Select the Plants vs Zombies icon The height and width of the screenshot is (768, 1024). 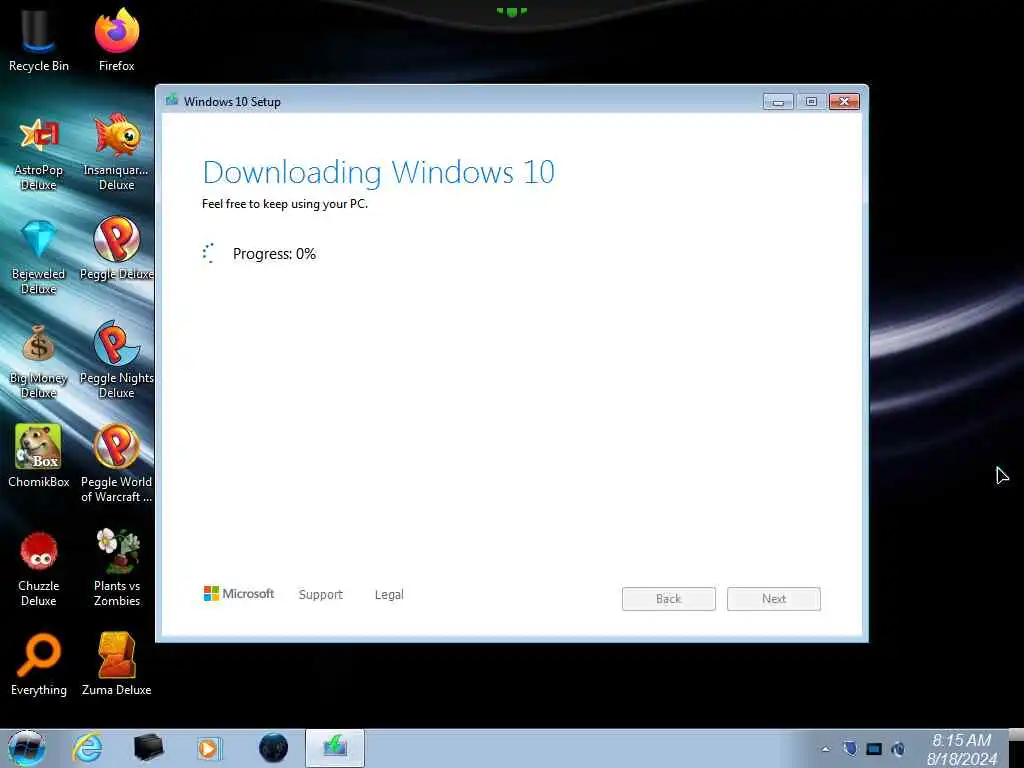116,567
